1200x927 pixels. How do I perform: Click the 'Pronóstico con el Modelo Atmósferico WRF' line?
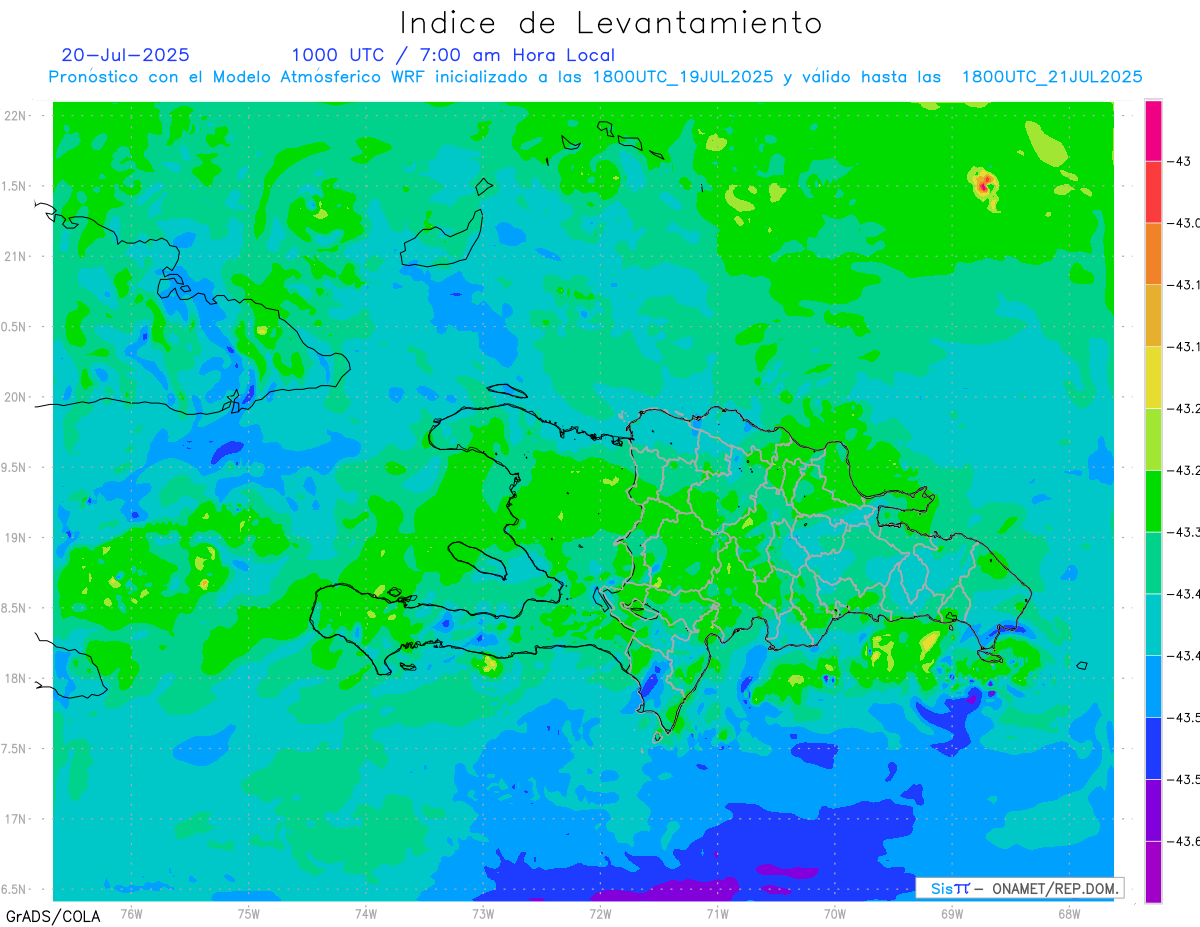click(x=595, y=77)
